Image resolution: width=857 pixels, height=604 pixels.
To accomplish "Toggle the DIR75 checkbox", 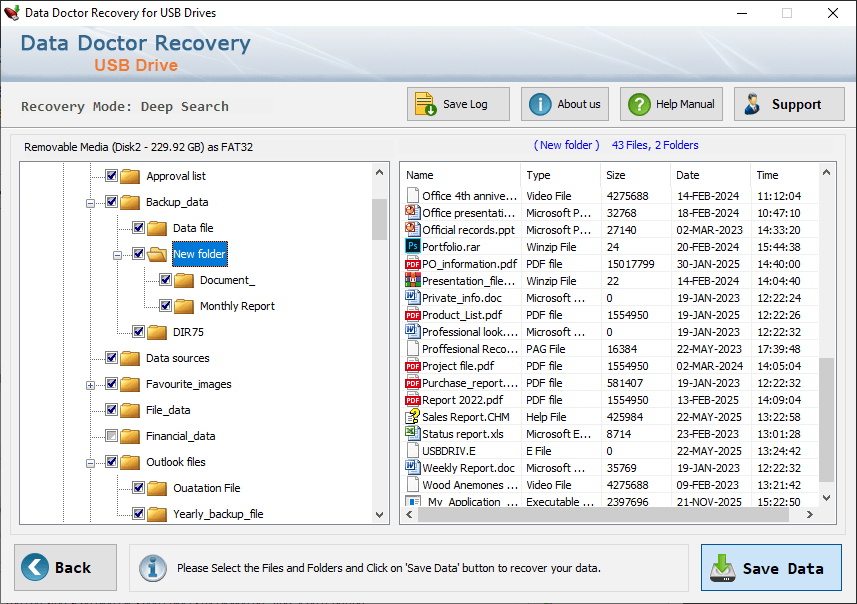I will [x=138, y=331].
